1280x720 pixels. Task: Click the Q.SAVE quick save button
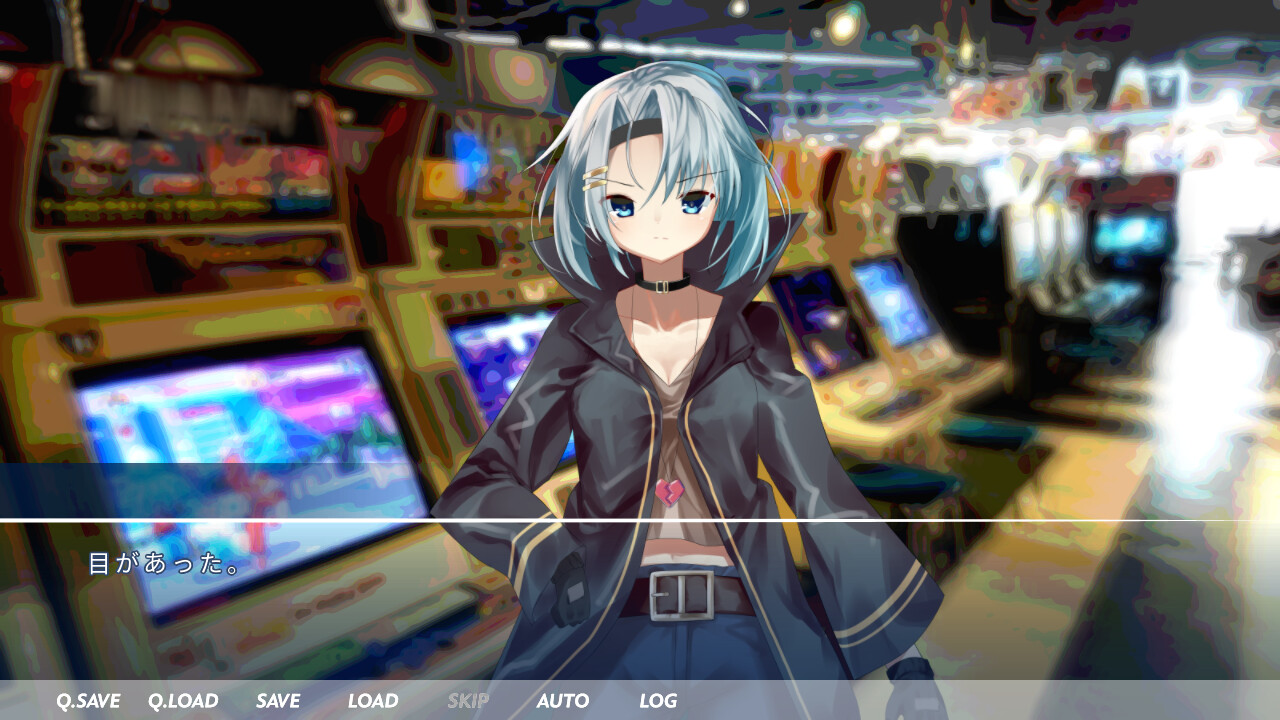88,701
